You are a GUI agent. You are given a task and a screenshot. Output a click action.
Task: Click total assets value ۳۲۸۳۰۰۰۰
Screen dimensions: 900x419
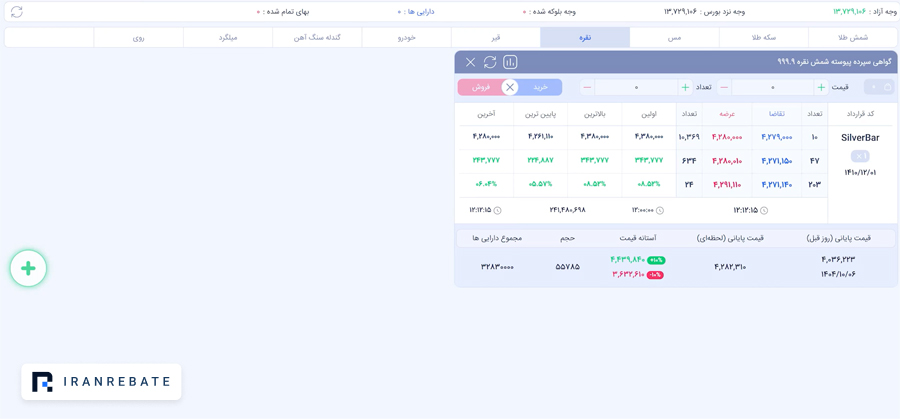(x=497, y=267)
